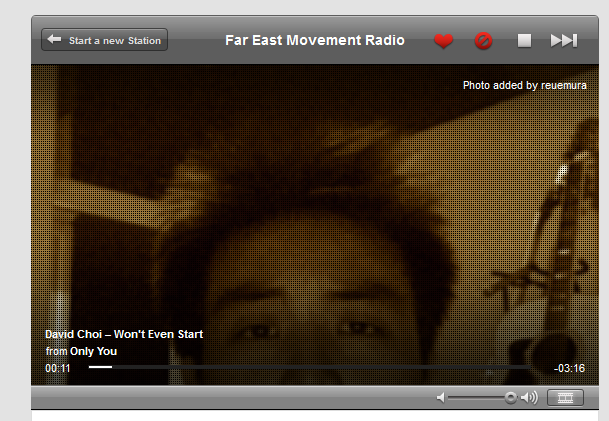Click the remaining time -03:16
Image resolution: width=609 pixels, height=421 pixels.
[569, 368]
